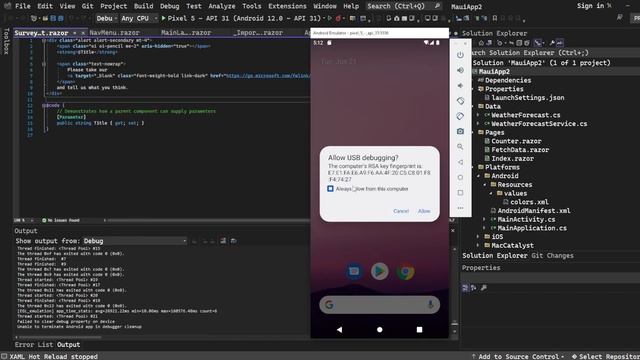Click emulator zoom magnifier icon

tap(460, 147)
